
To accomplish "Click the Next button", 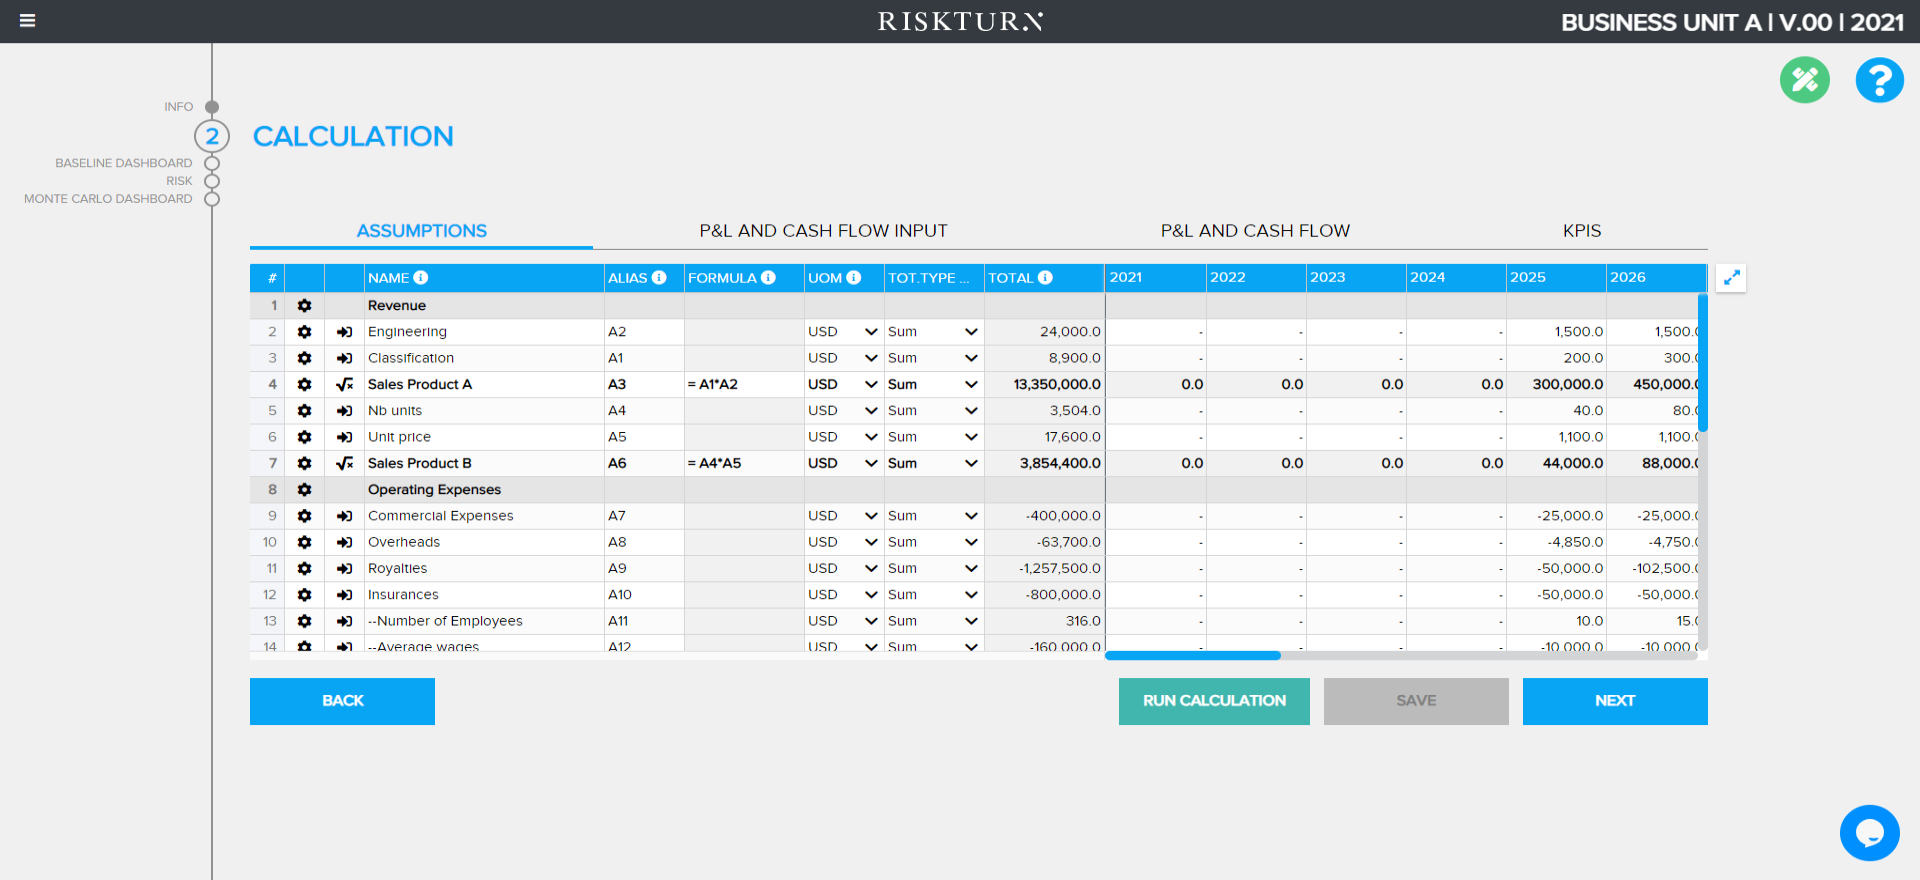I will click(x=1615, y=701).
